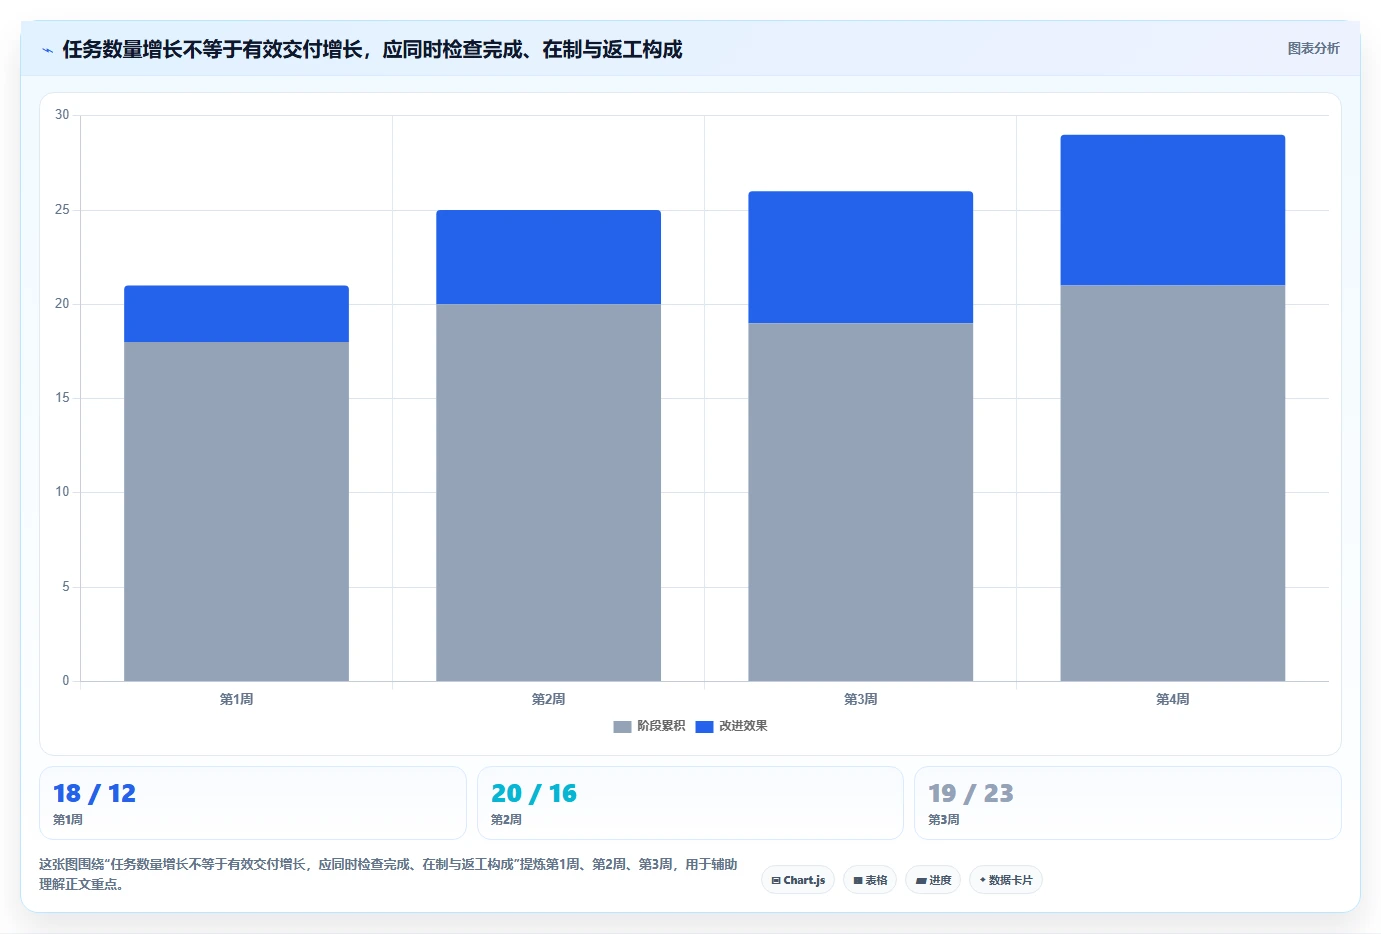Click the 第1周 x-axis label

236,699
